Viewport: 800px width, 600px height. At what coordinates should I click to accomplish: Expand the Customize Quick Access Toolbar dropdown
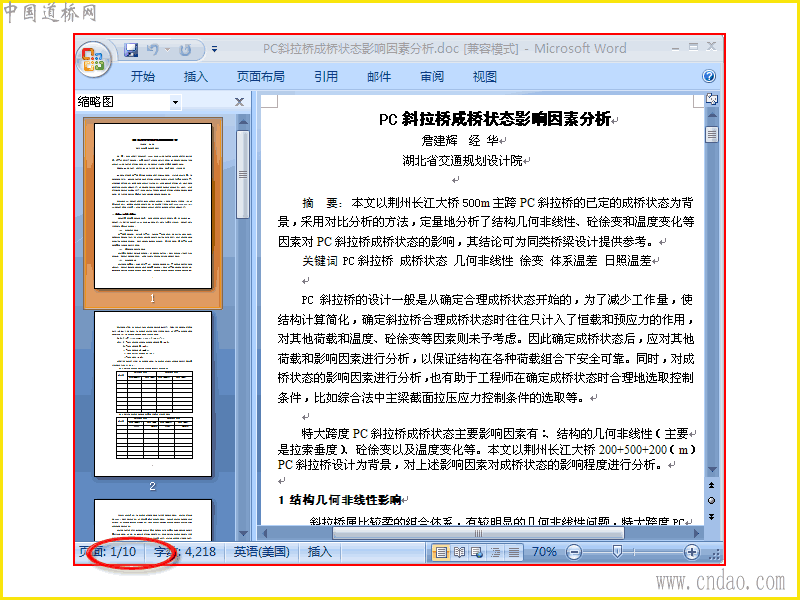[x=214, y=49]
